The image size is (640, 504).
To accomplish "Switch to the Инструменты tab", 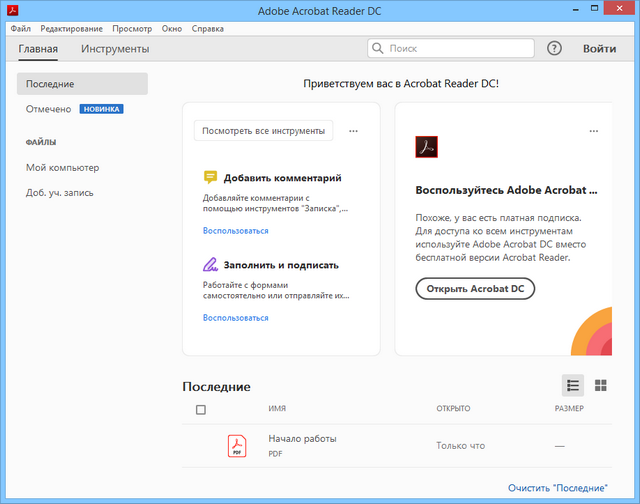I will (x=115, y=48).
